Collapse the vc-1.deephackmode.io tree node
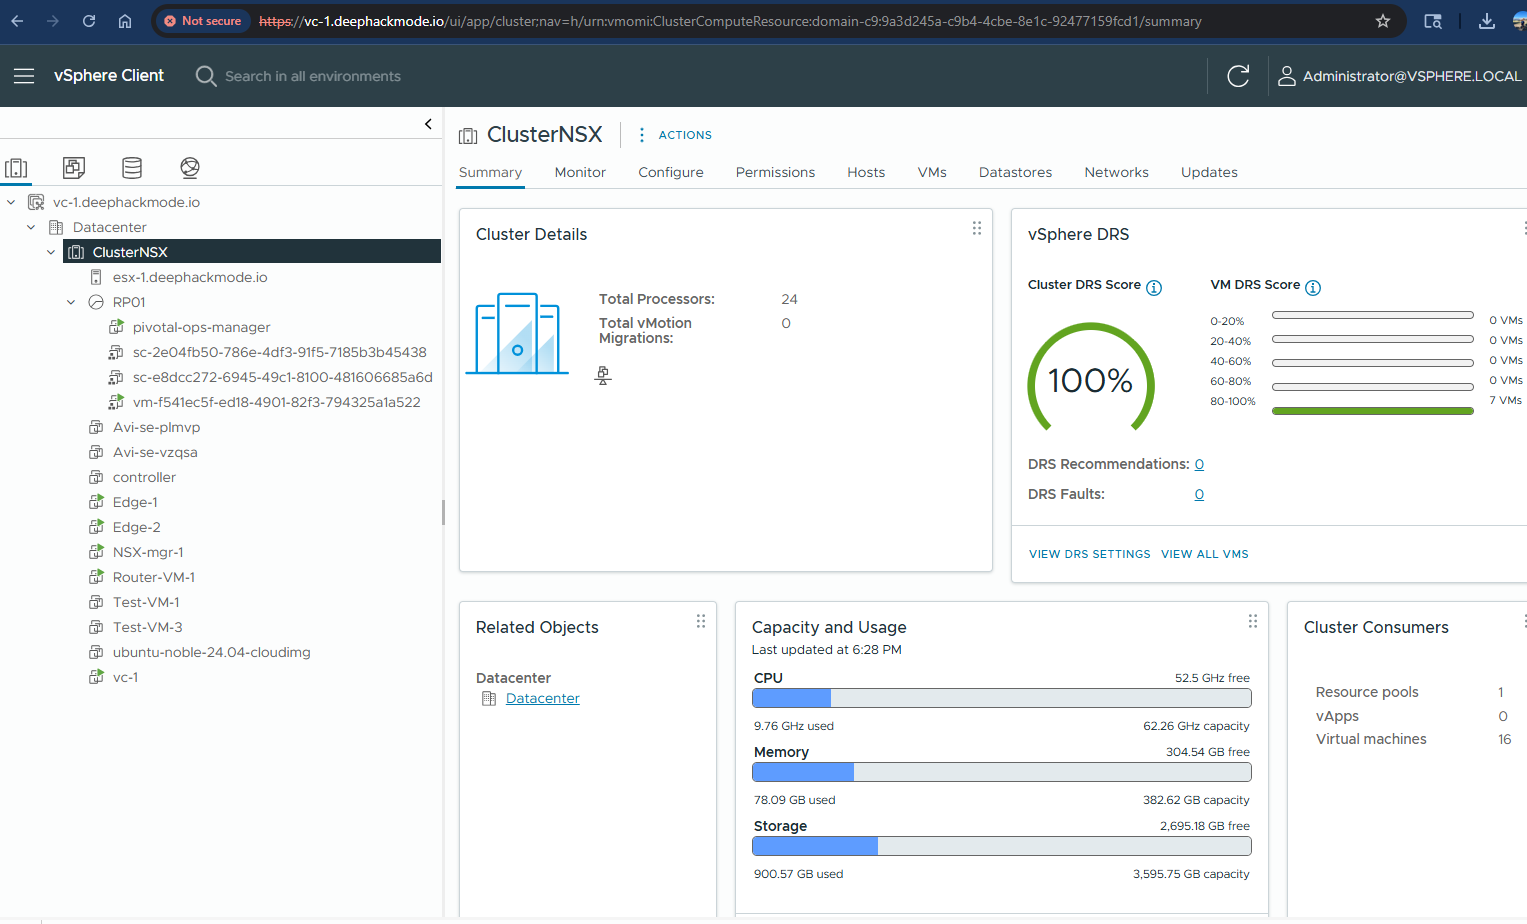Screen dimensions: 1527x924 11,202
